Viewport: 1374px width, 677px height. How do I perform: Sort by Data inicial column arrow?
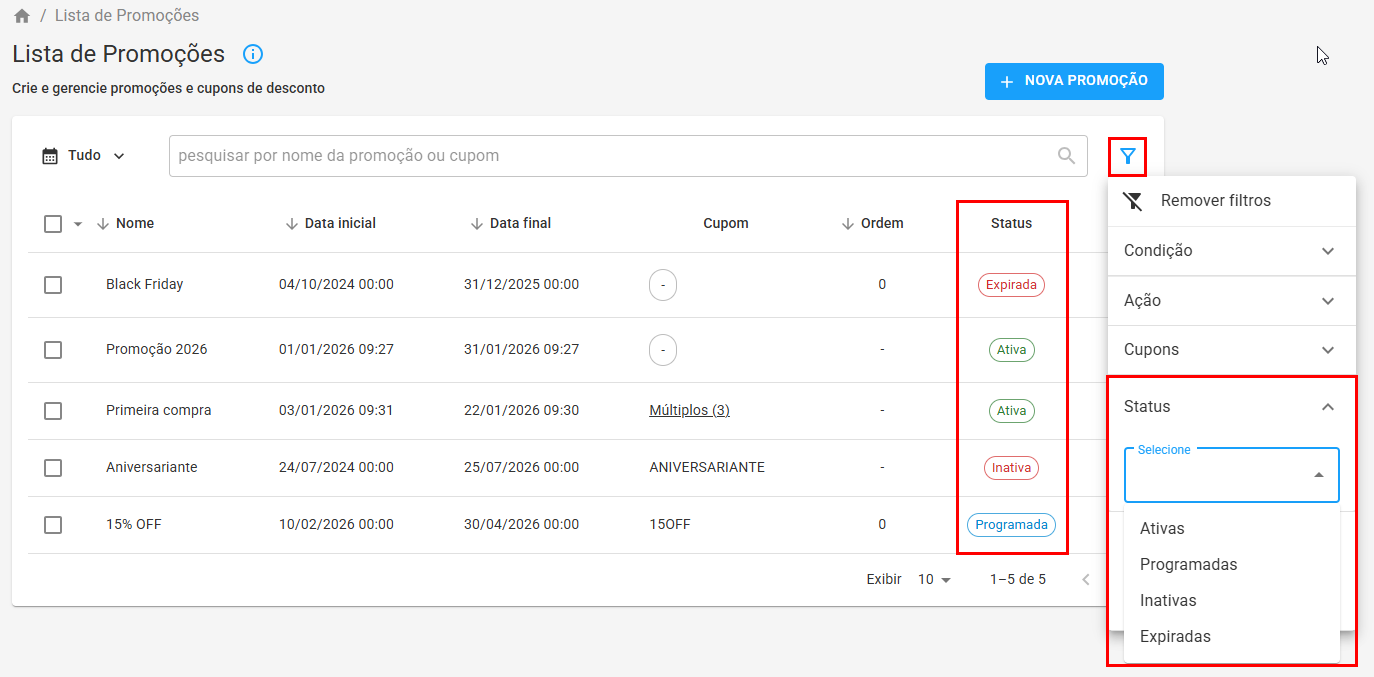292,224
